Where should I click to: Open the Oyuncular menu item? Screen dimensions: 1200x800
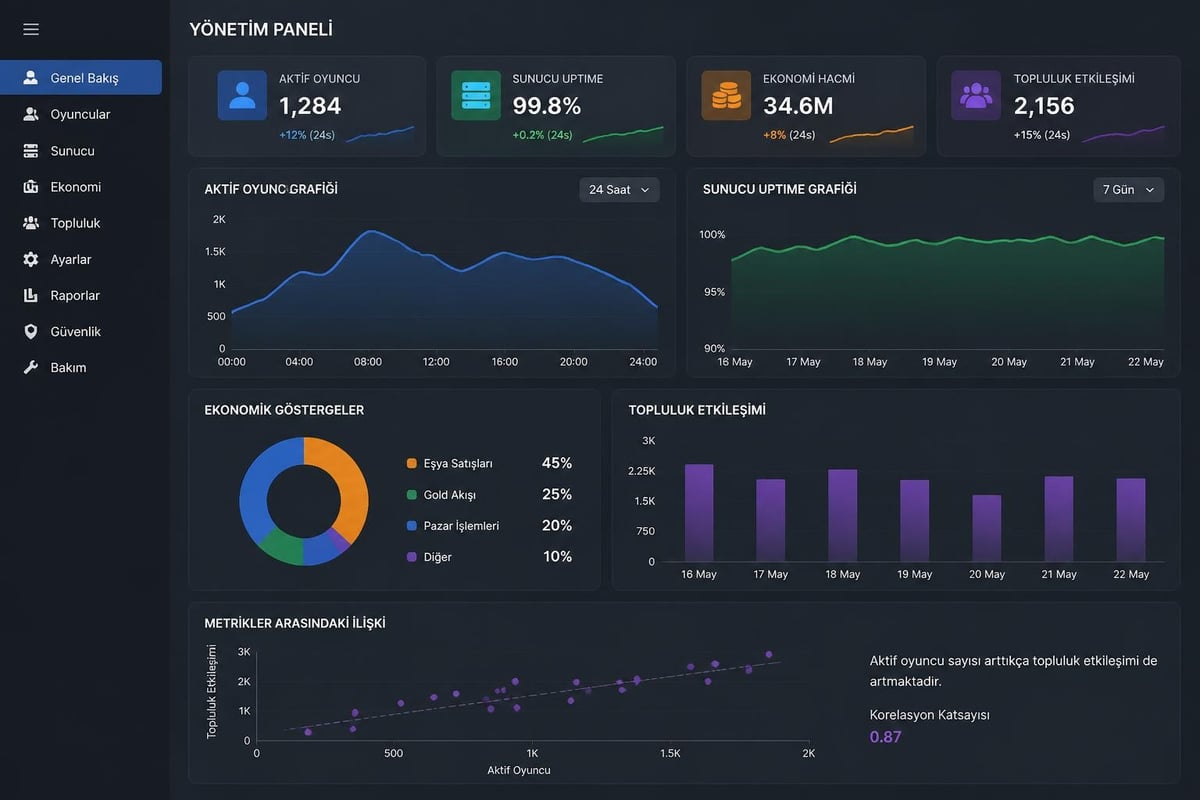[81, 114]
